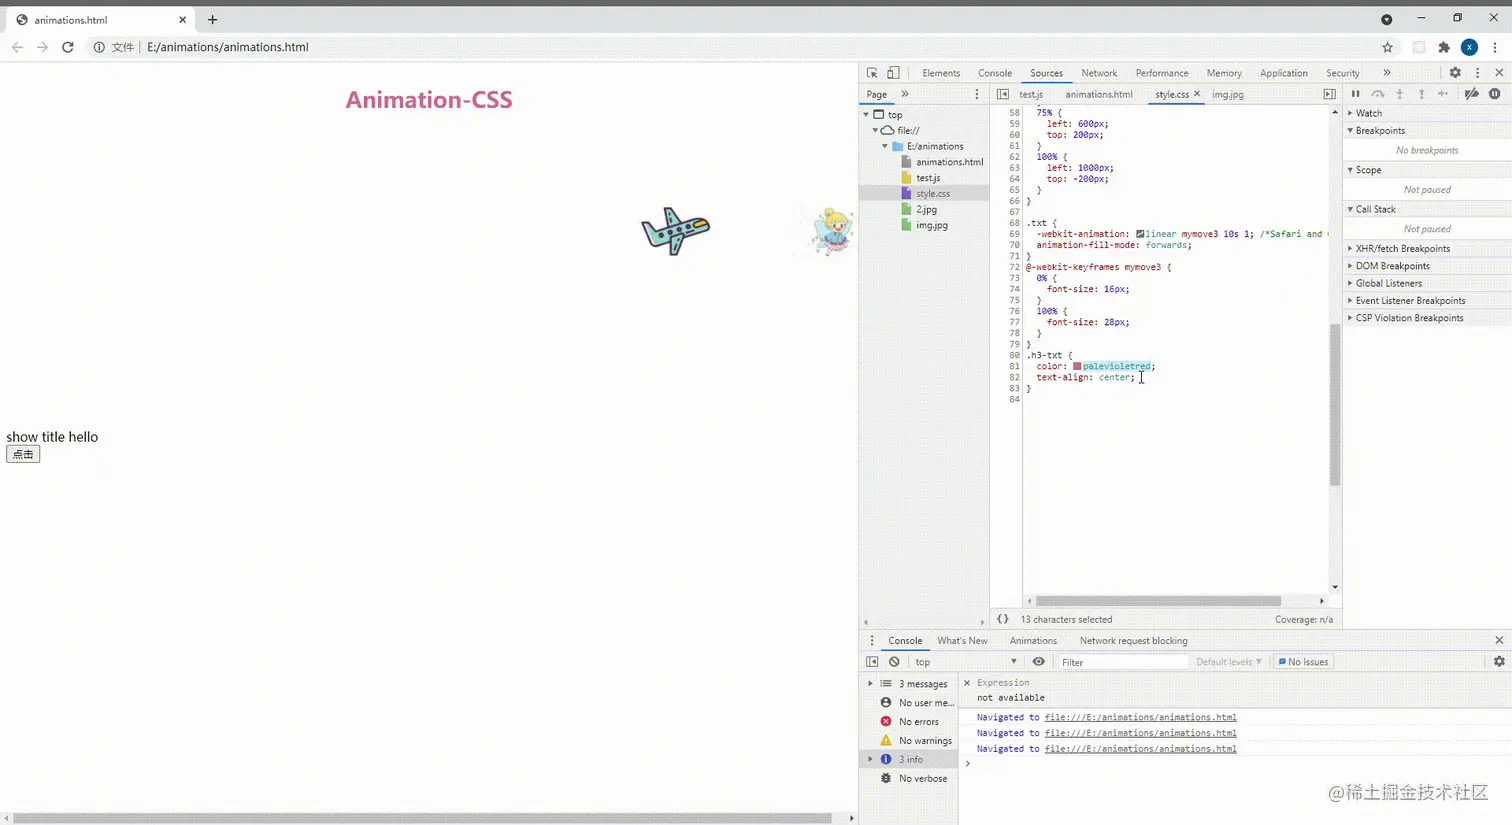1512x825 pixels.
Task: Collapse the Breakpoints section
Action: (1350, 130)
